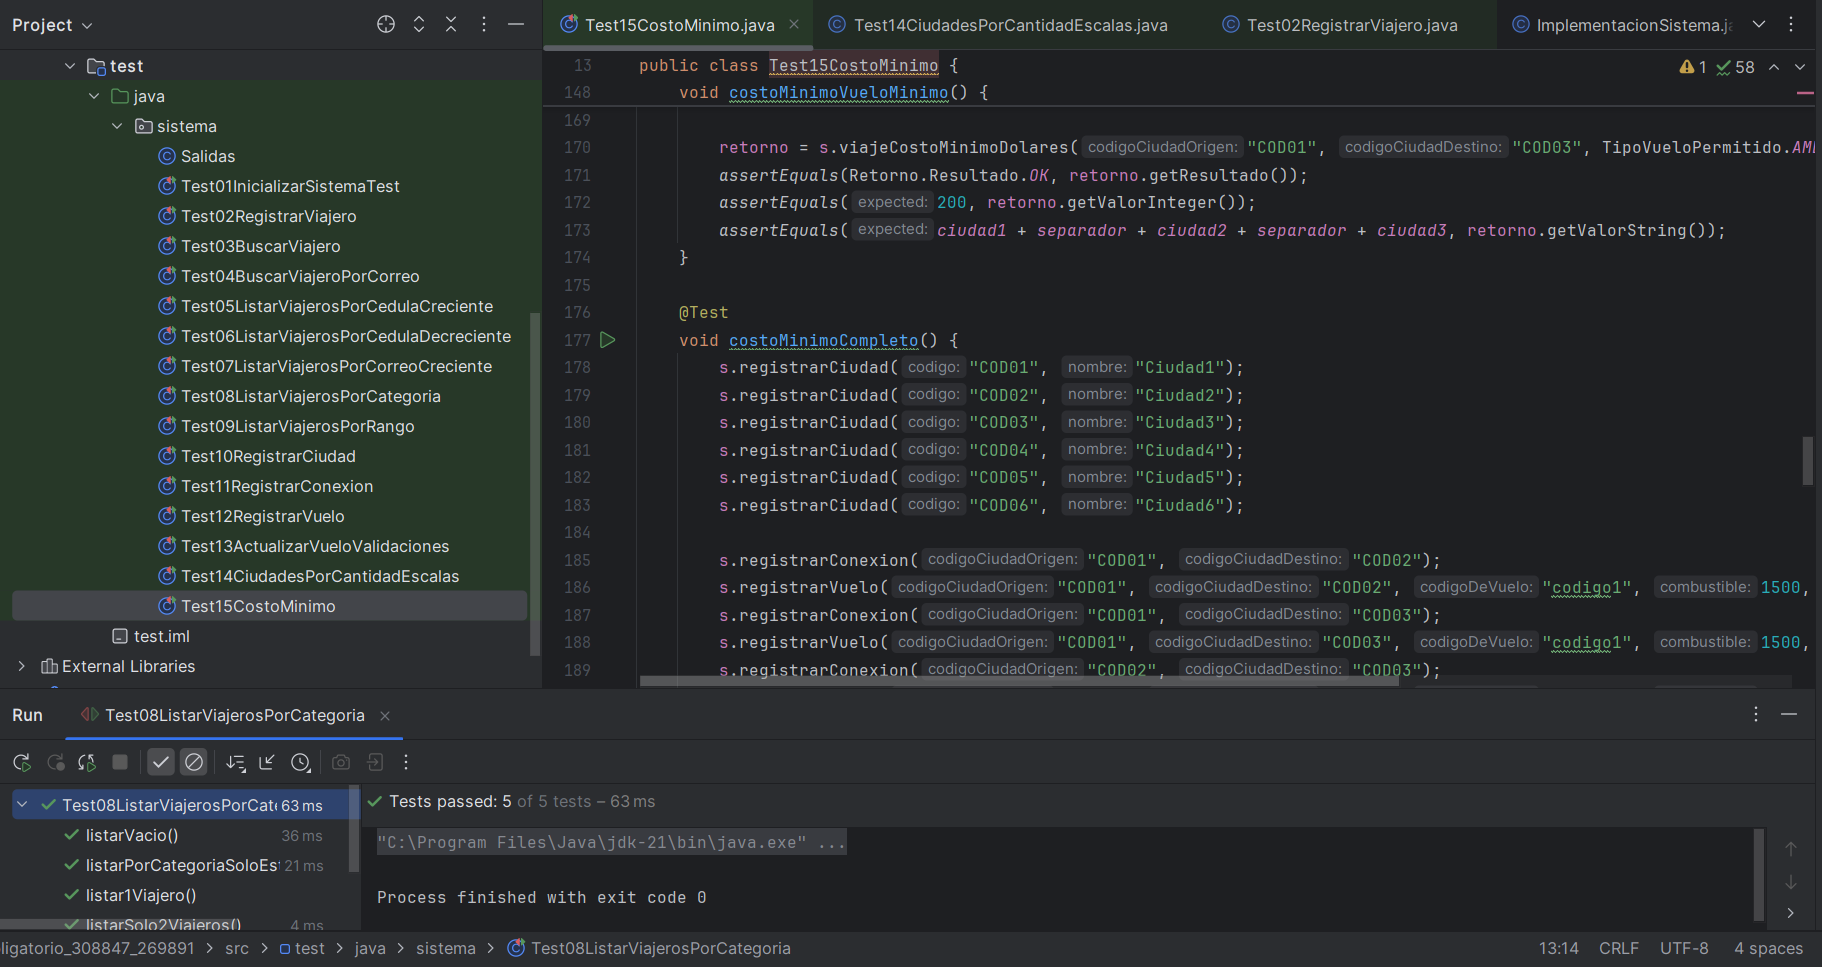Screen dimensions: 1822x967
Task: Select Test10RegistrarCiudad in project tree
Action: (268, 456)
